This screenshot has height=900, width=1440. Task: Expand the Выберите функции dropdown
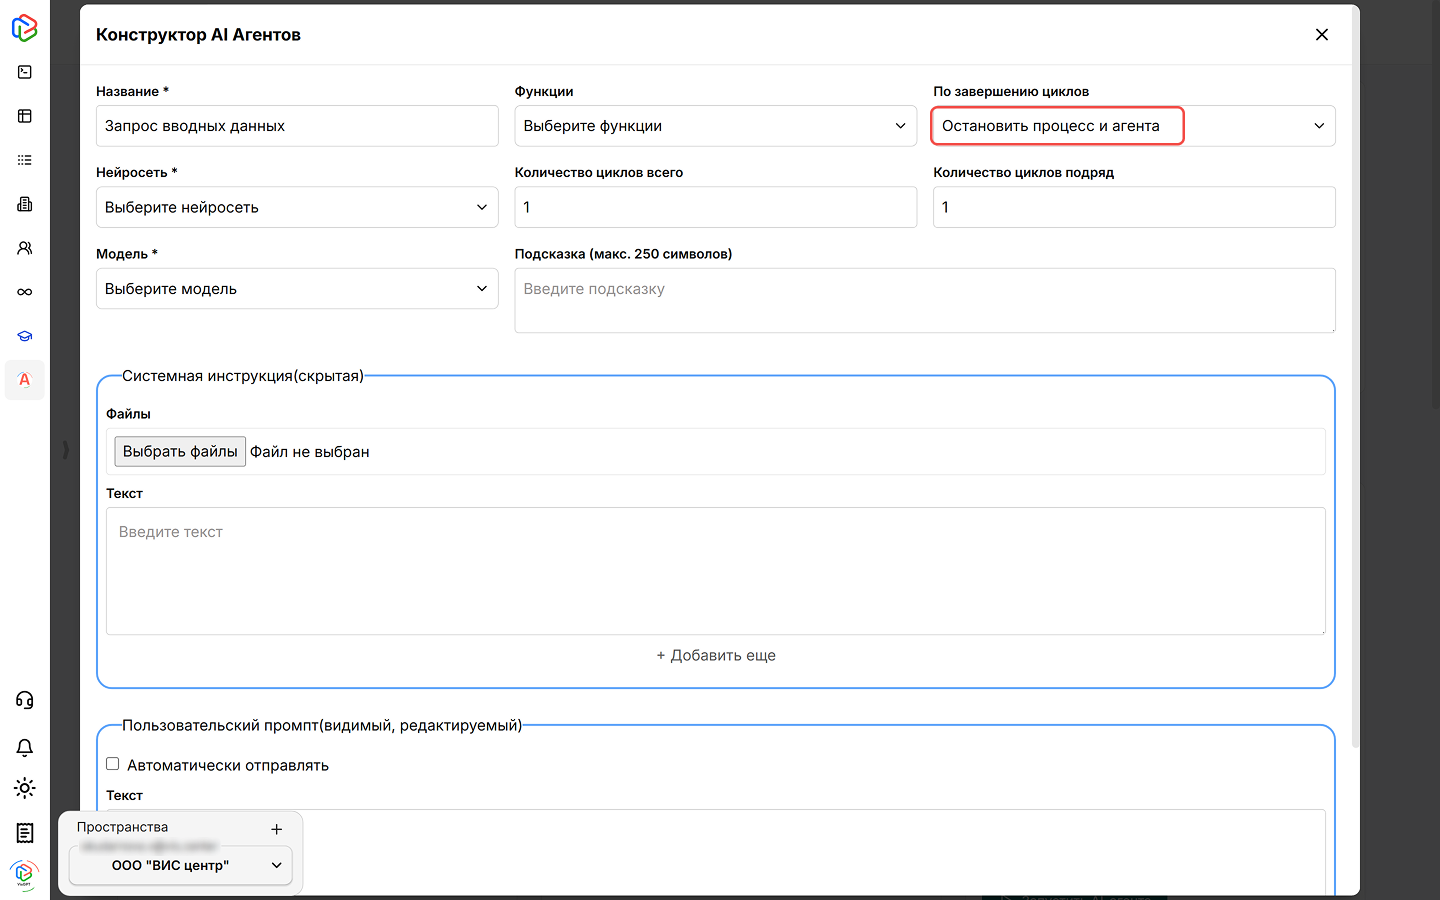point(715,126)
